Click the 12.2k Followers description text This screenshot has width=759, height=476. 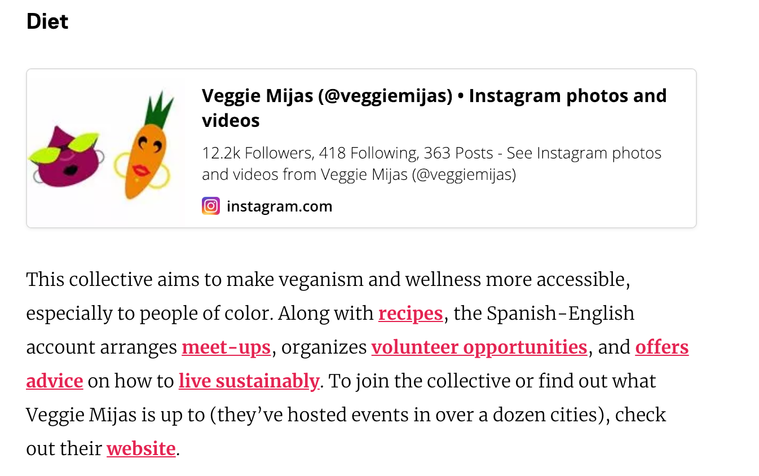431,164
